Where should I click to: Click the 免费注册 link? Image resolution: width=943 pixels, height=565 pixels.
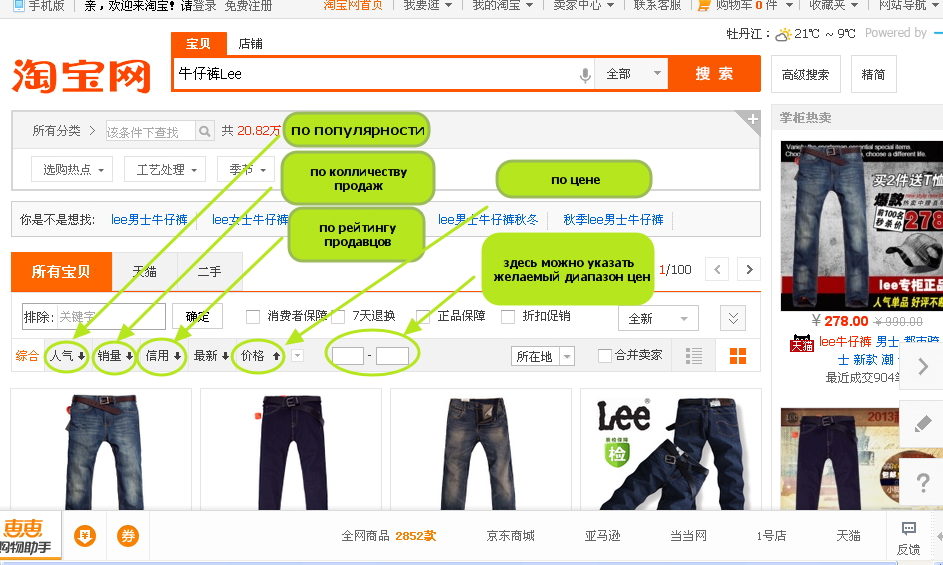248,5
